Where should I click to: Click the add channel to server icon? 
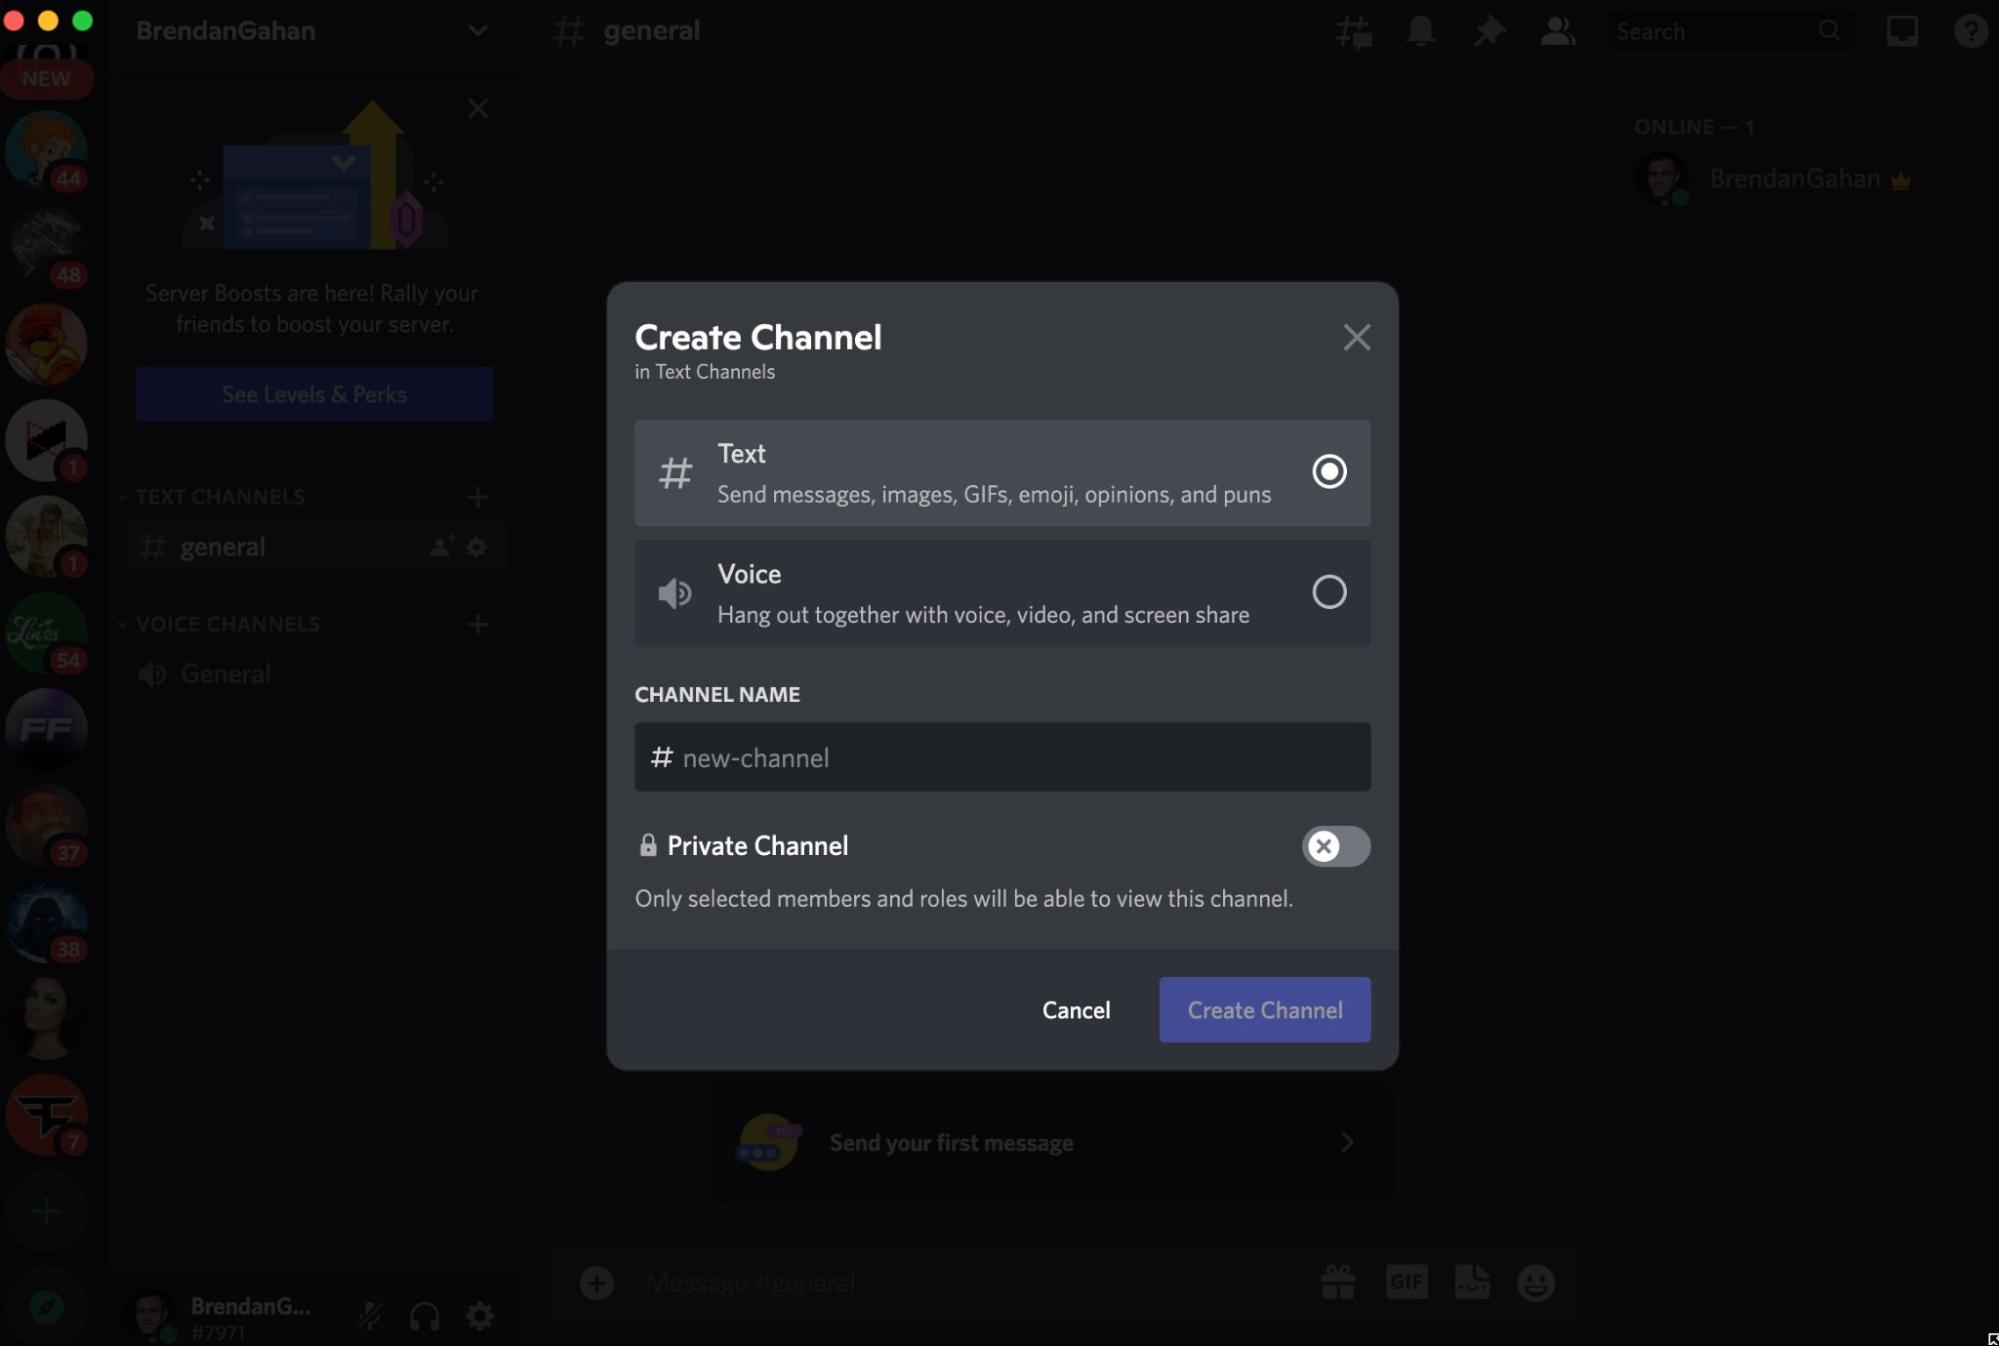479,494
